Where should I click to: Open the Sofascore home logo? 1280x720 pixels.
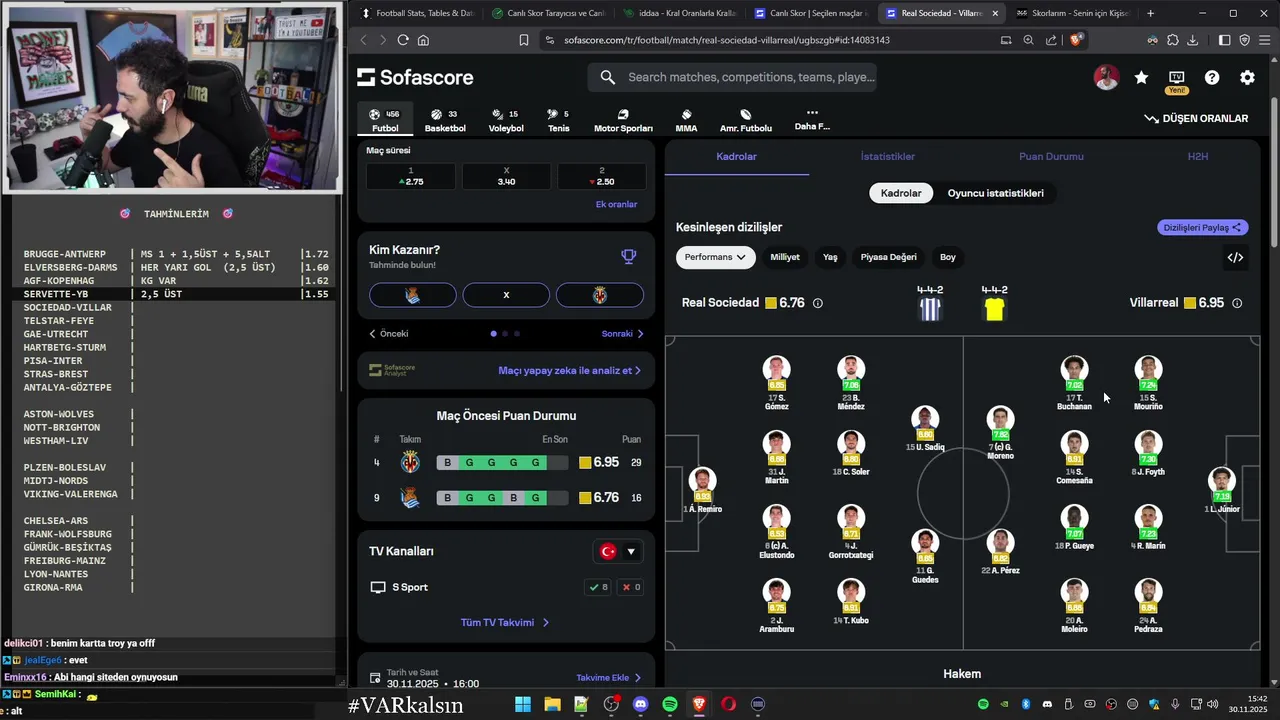click(415, 78)
